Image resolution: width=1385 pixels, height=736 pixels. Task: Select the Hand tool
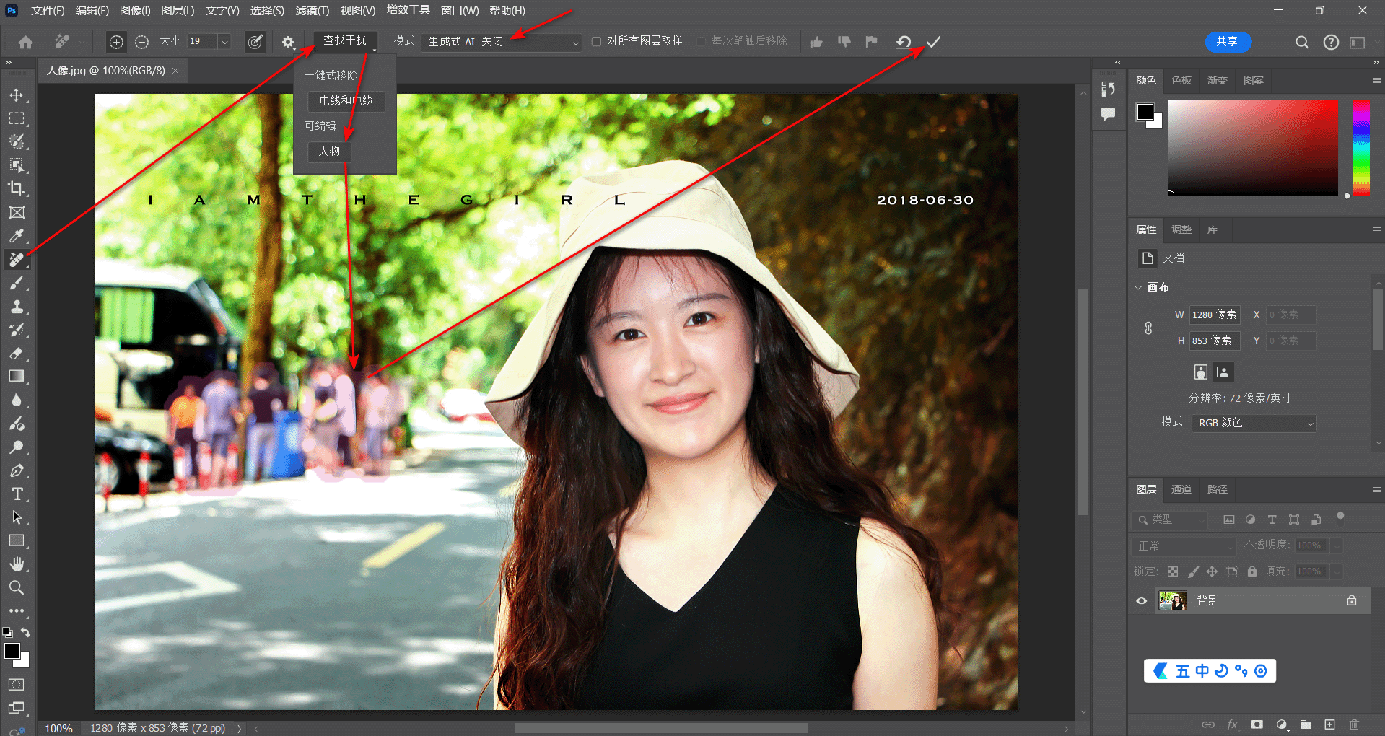click(x=17, y=564)
